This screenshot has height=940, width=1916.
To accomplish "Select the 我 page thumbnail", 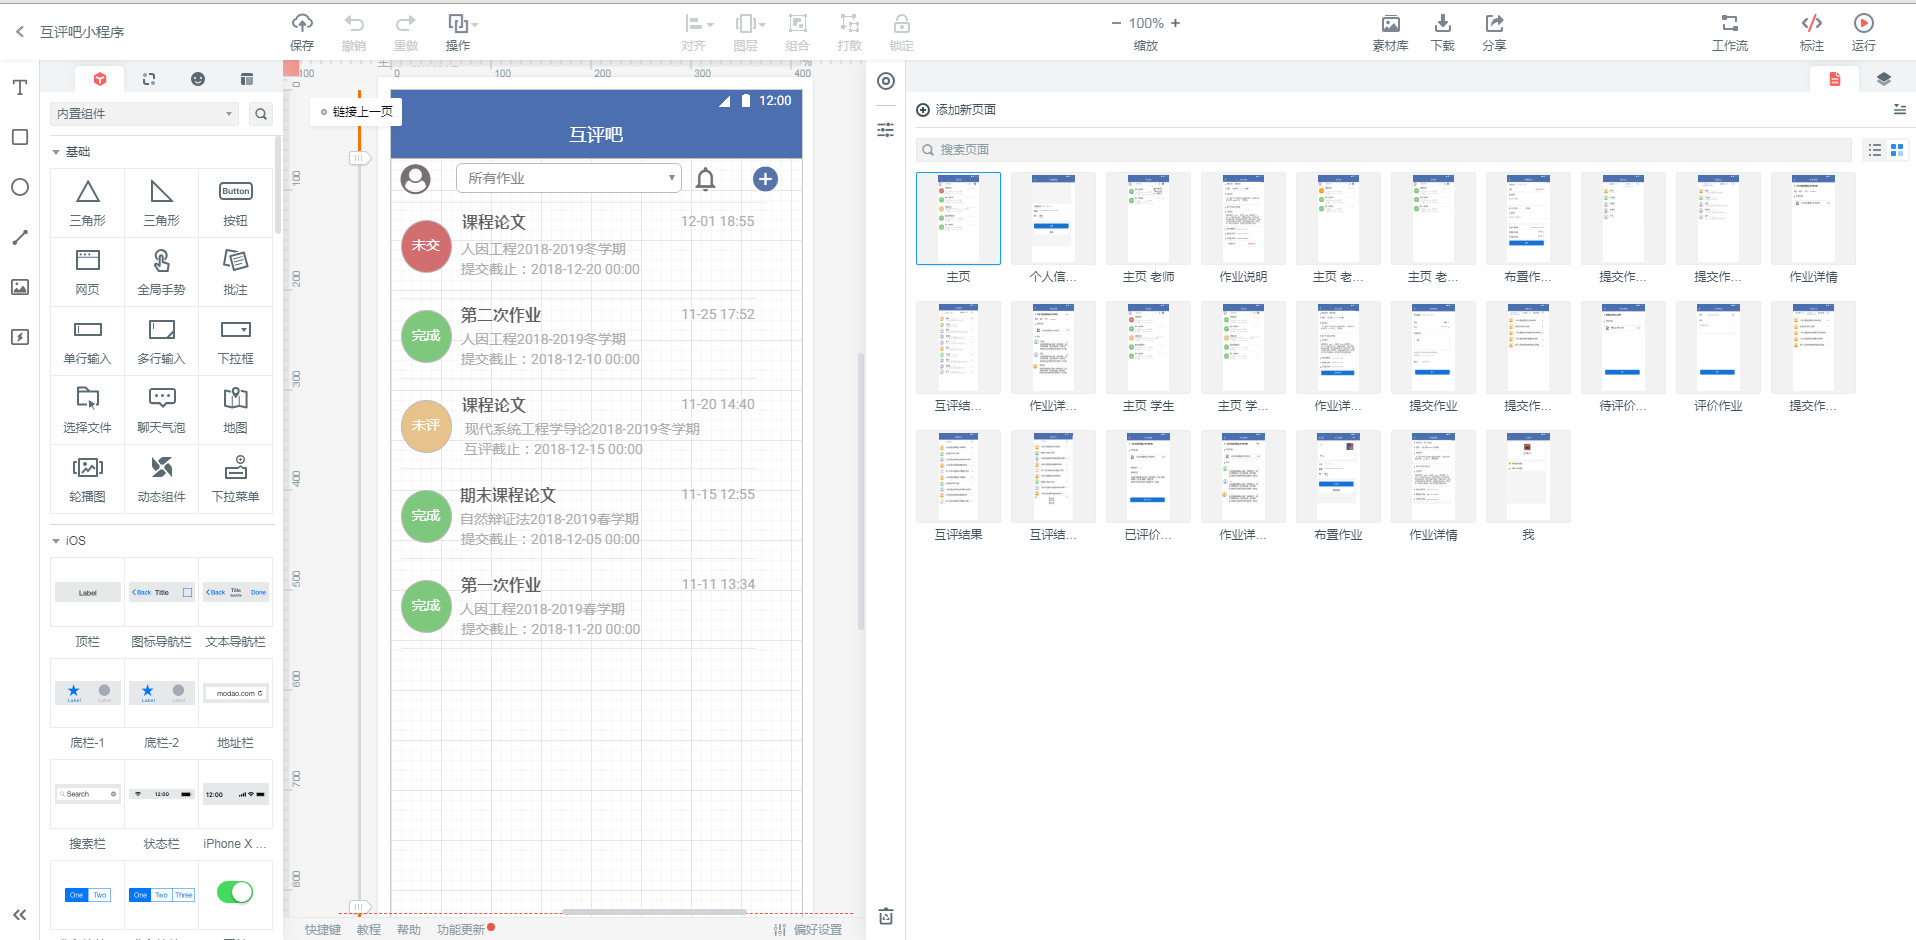I will [x=1528, y=477].
